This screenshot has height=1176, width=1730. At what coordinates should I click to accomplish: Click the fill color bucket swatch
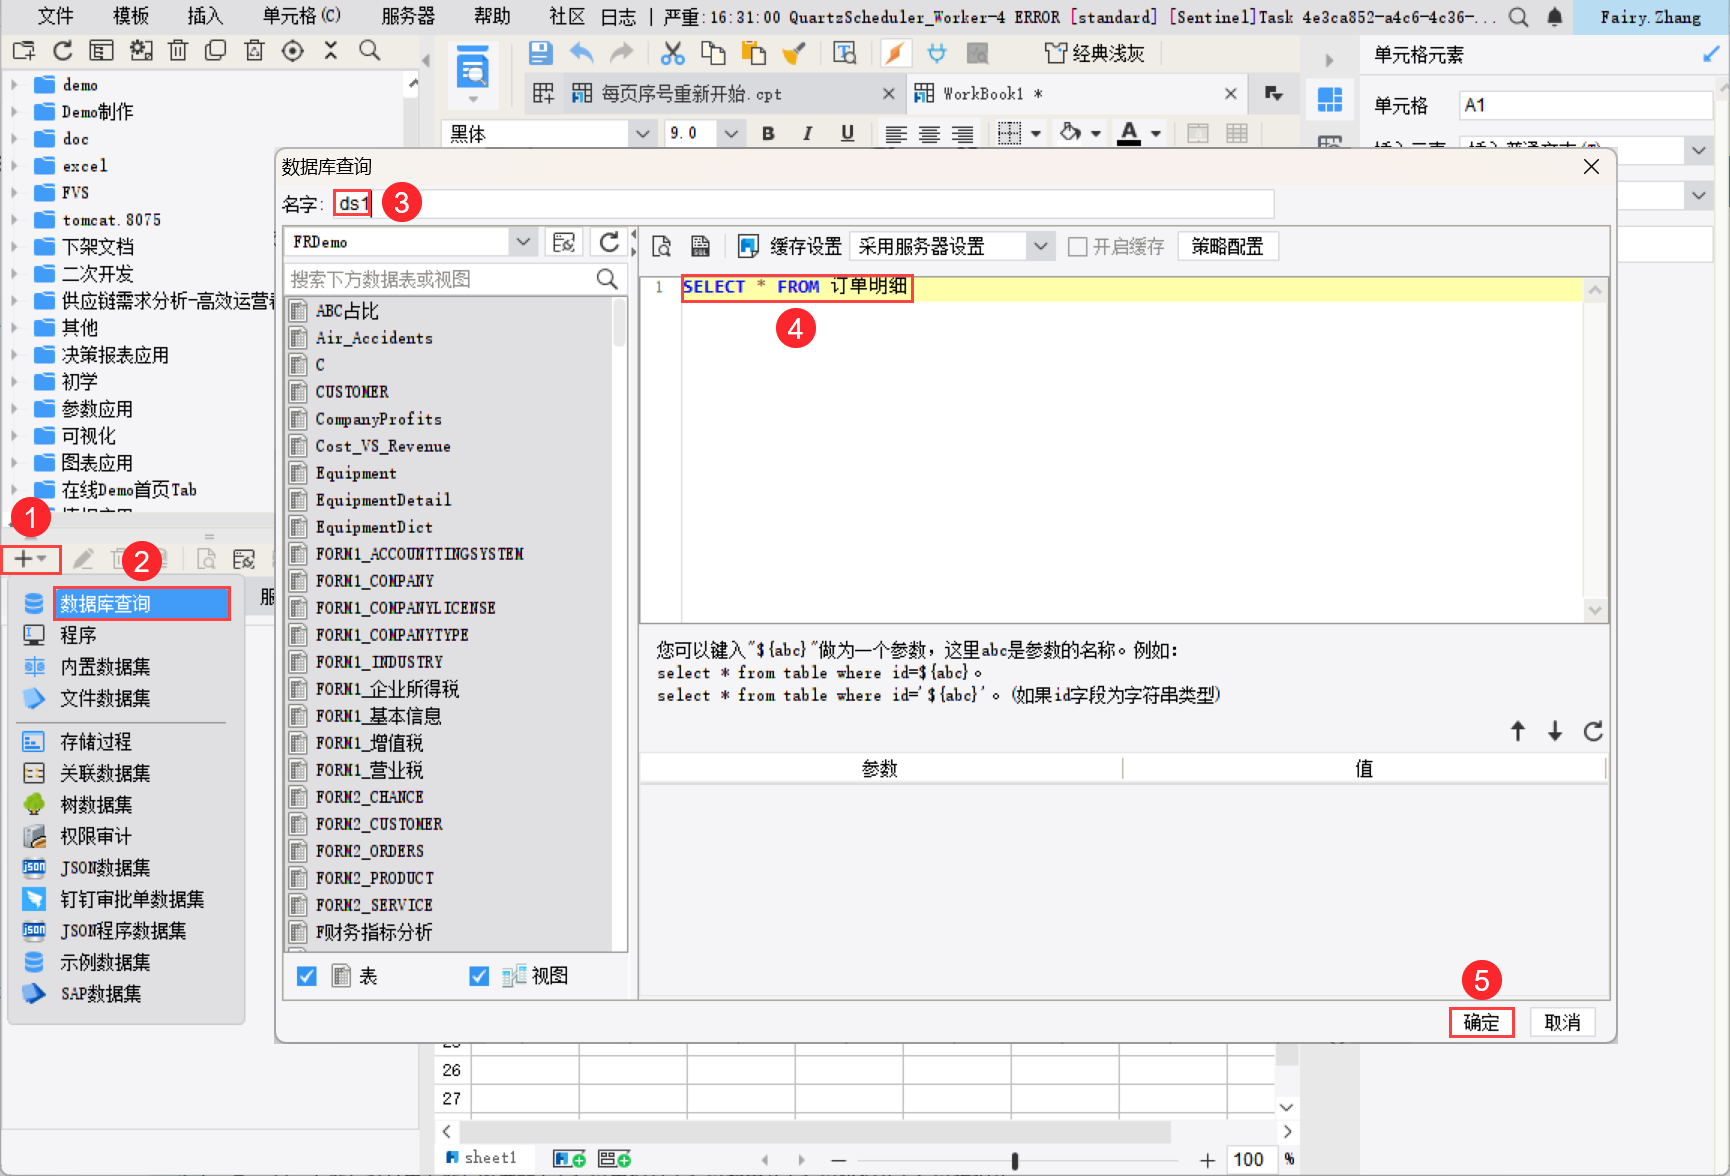point(1070,133)
